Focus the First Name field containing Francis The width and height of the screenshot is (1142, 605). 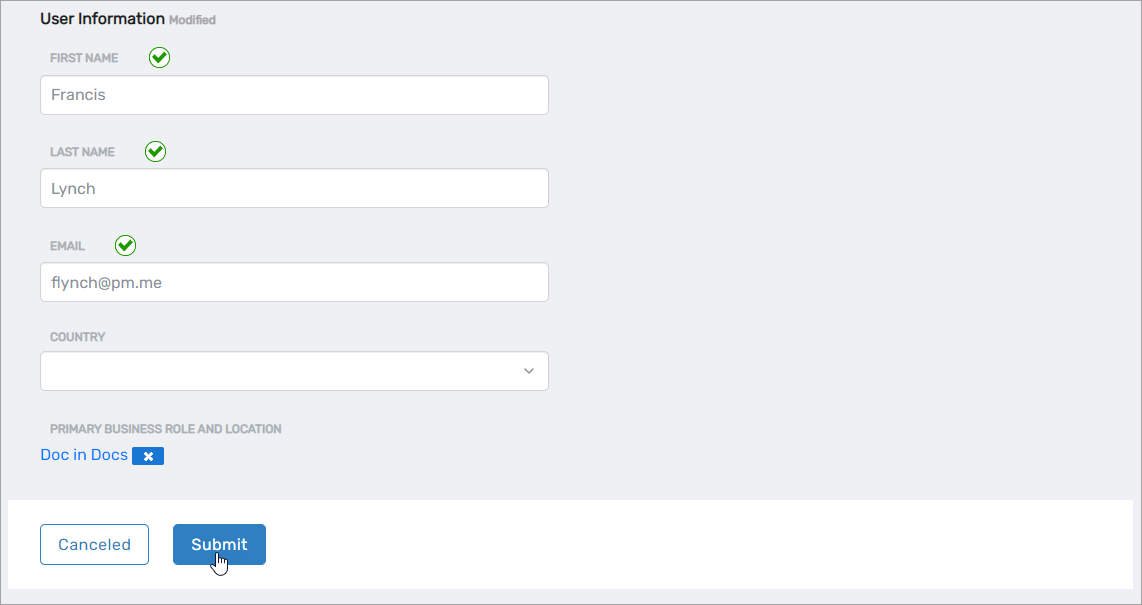click(294, 95)
